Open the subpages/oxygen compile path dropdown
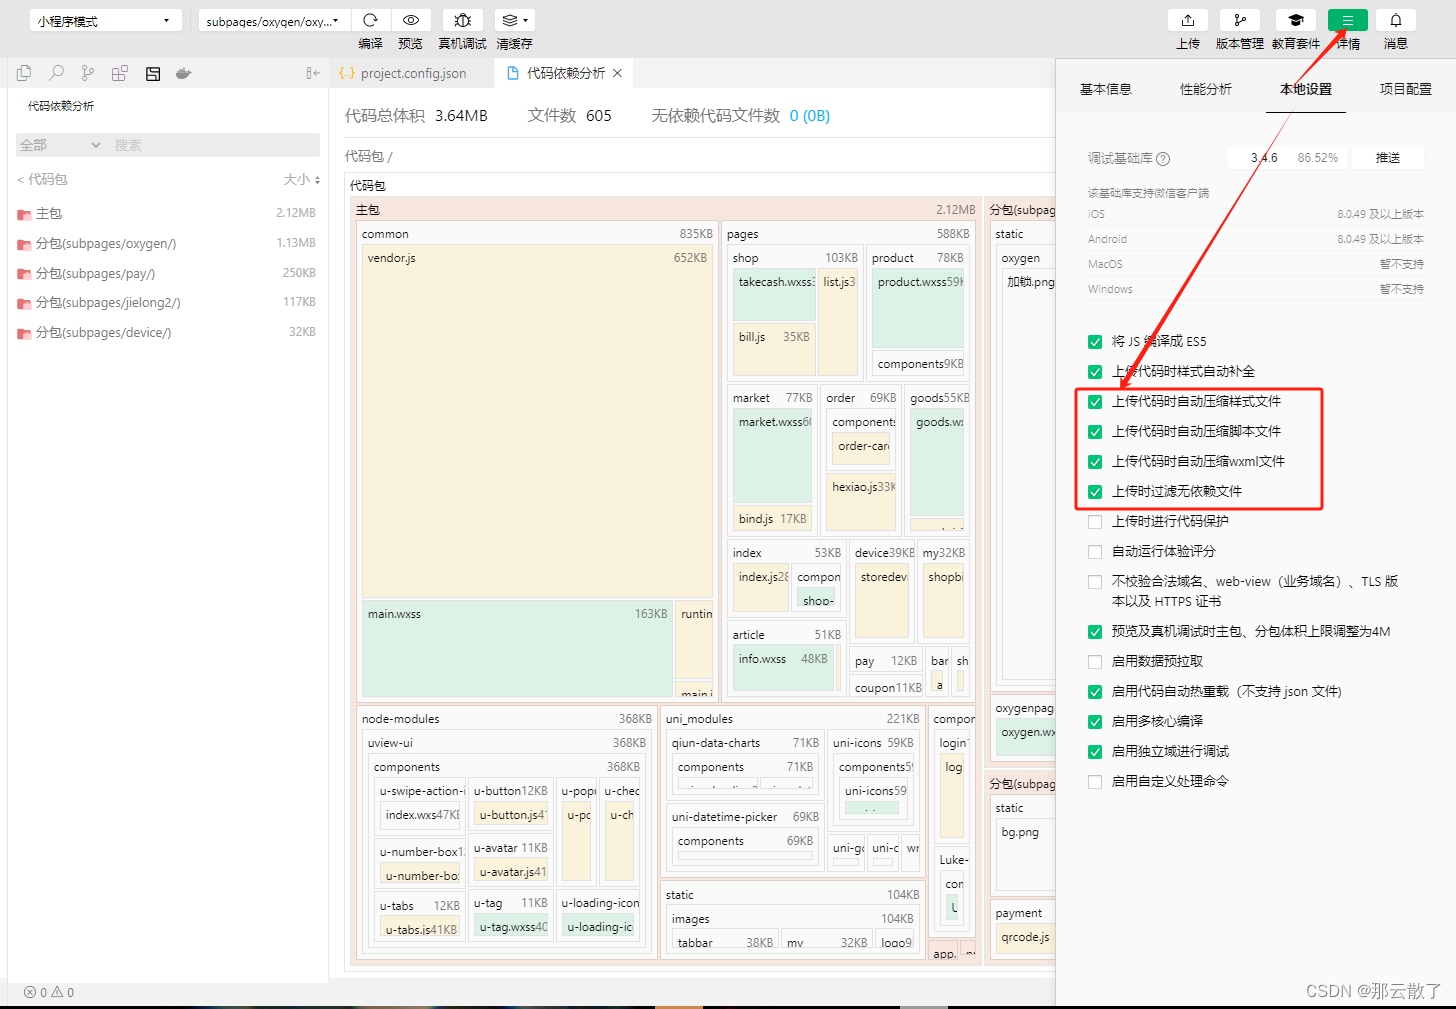Viewport: 1456px width, 1009px height. [x=274, y=20]
